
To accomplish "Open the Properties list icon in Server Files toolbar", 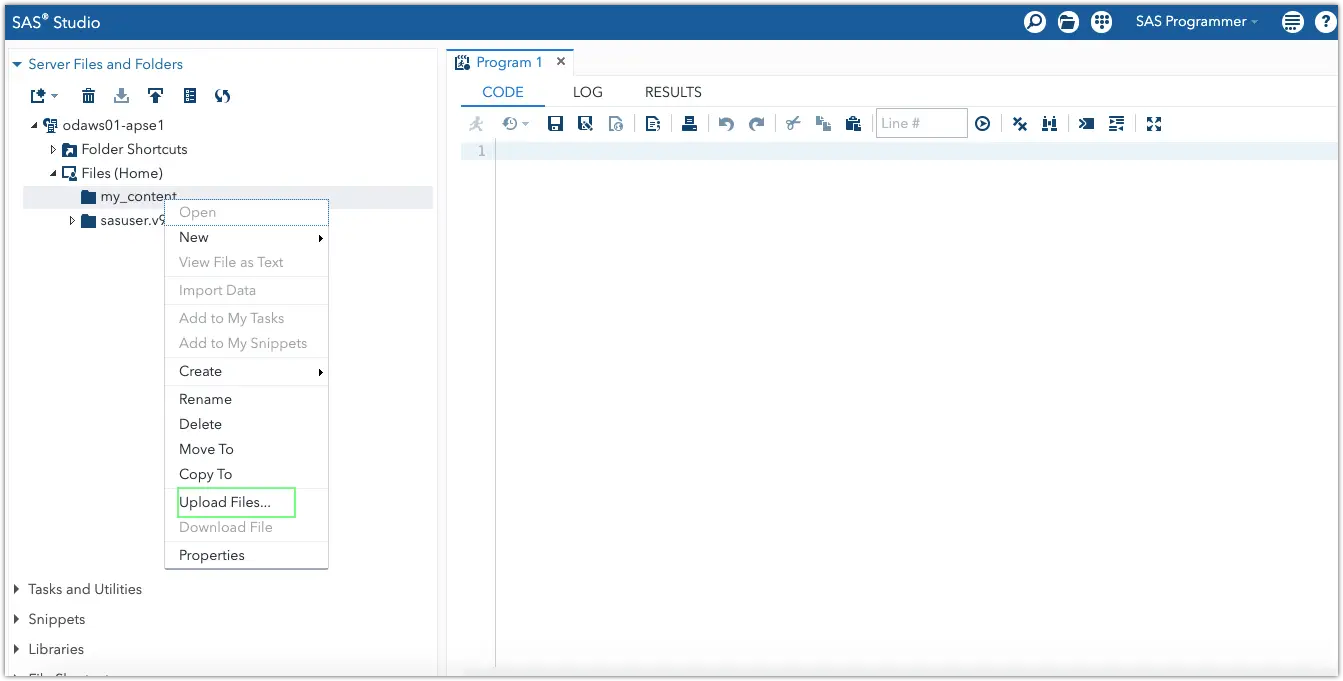I will click(190, 96).
